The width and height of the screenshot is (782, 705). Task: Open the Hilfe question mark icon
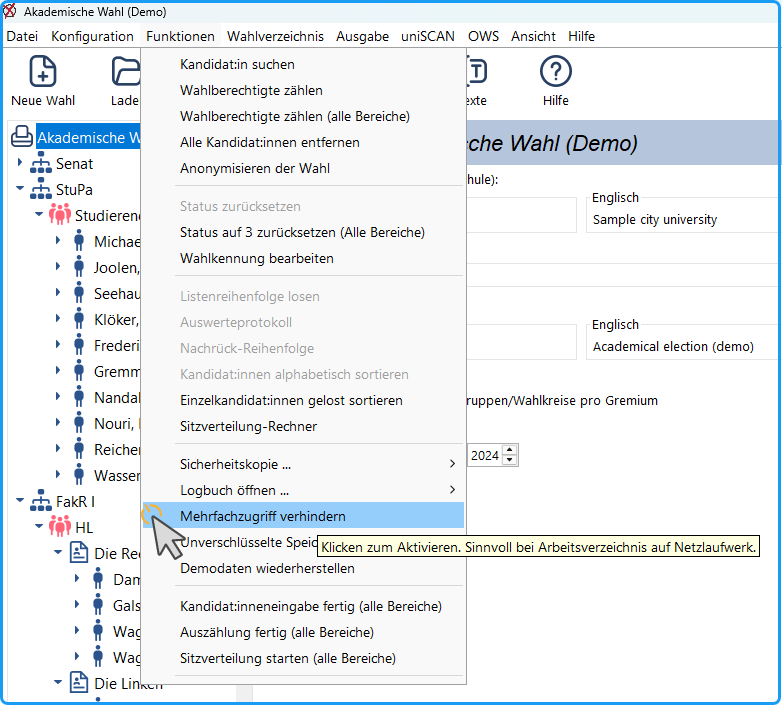(556, 71)
